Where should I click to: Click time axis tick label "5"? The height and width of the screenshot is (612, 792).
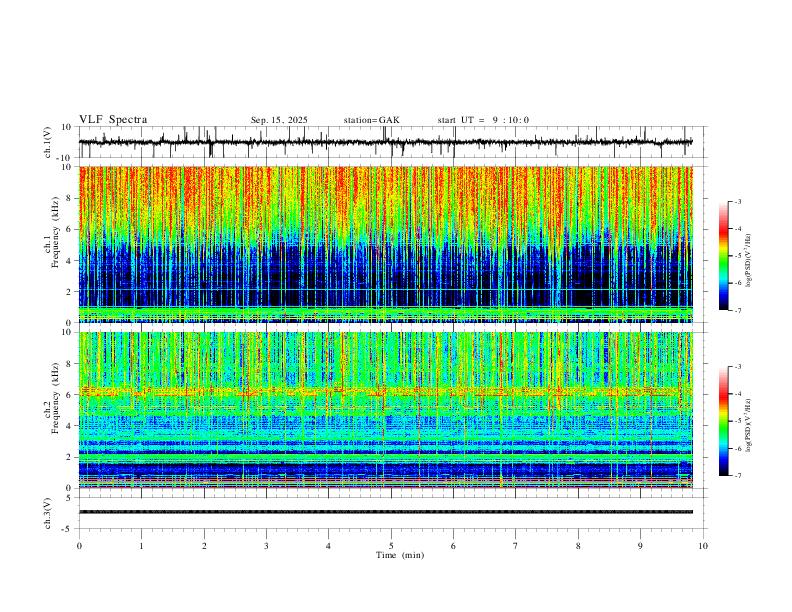[x=391, y=546]
